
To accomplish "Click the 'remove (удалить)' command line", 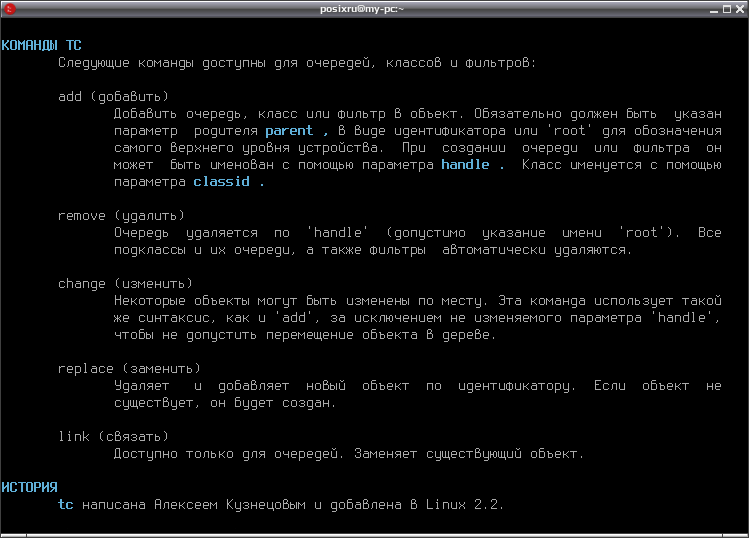I will pyautogui.click(x=121, y=215).
